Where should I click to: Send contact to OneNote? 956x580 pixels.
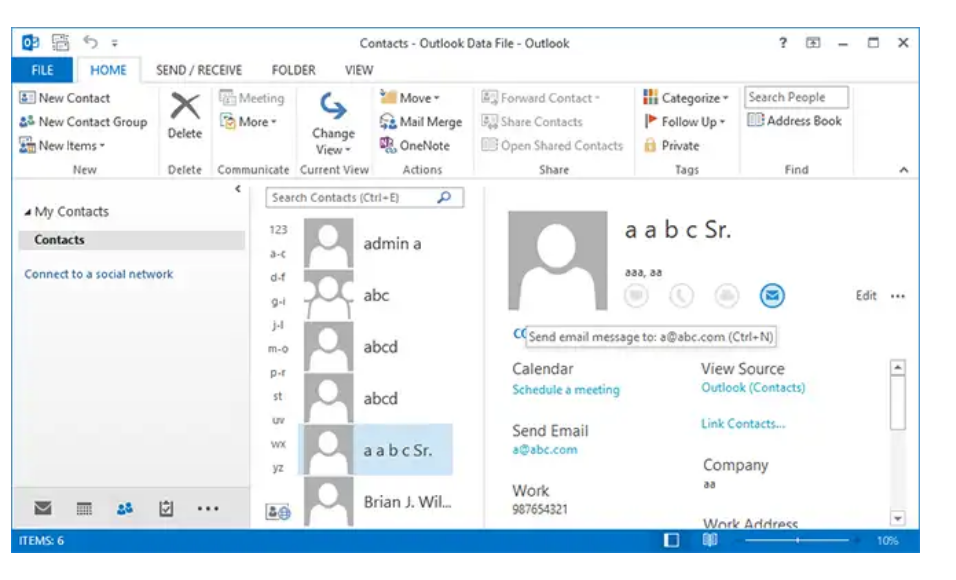coord(415,145)
